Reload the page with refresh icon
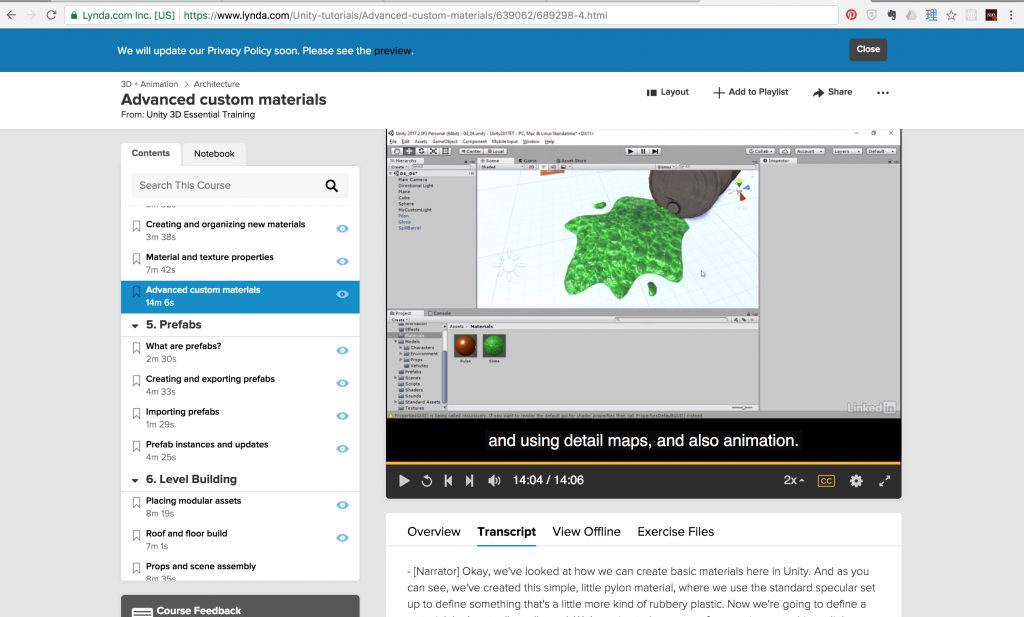1024x617 pixels. click(x=51, y=15)
